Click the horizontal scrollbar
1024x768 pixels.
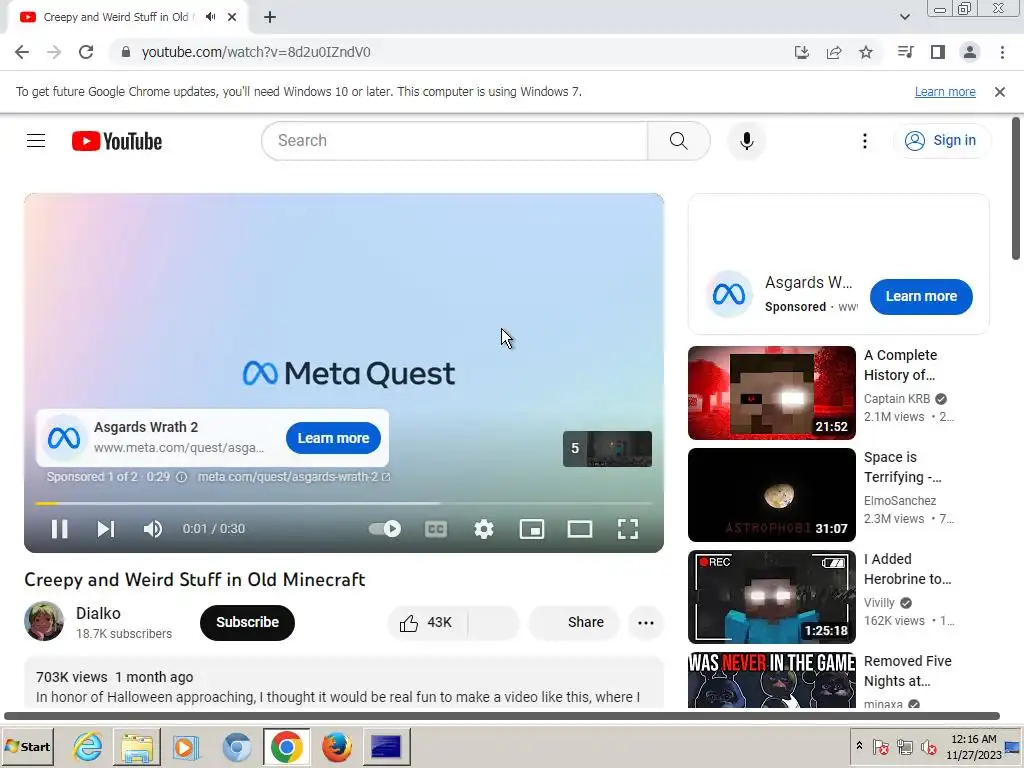(502, 716)
